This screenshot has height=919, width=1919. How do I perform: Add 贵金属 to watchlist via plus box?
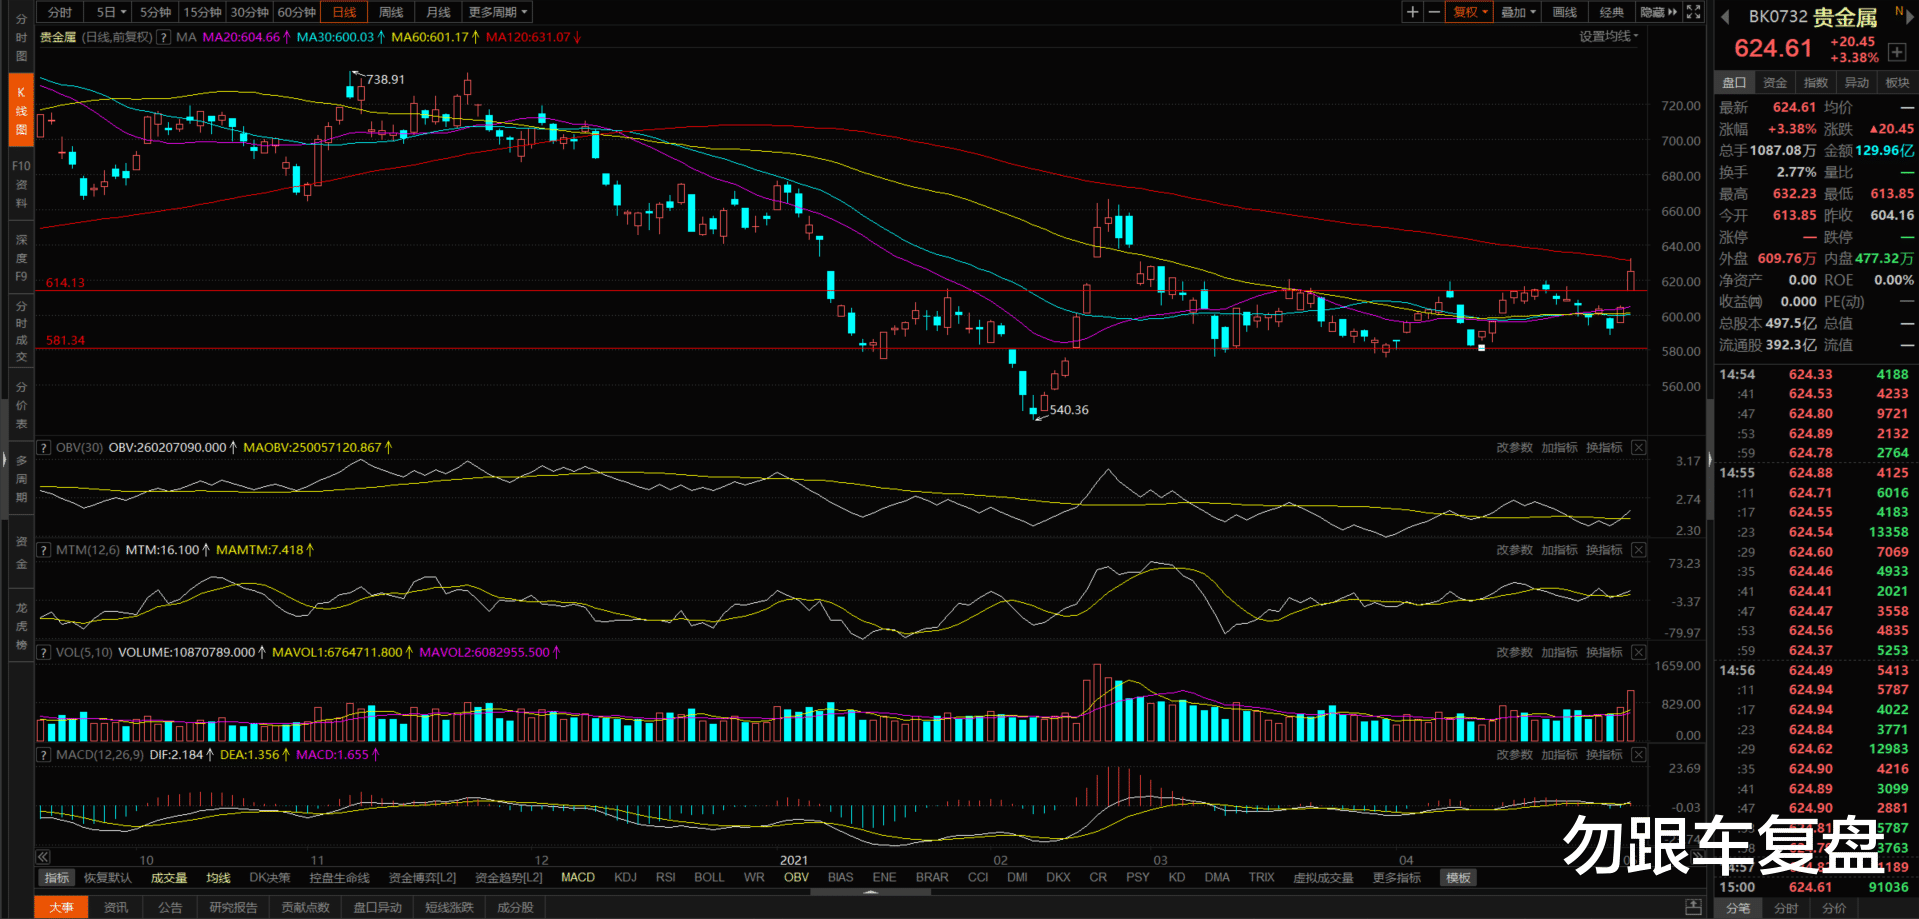1896,52
